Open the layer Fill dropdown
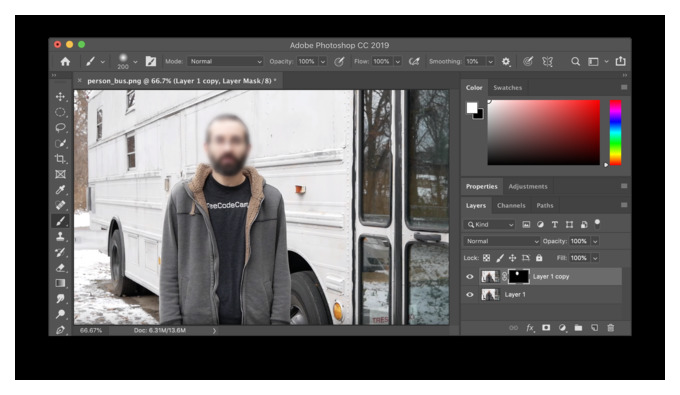This screenshot has height=395, width=680. click(x=595, y=258)
